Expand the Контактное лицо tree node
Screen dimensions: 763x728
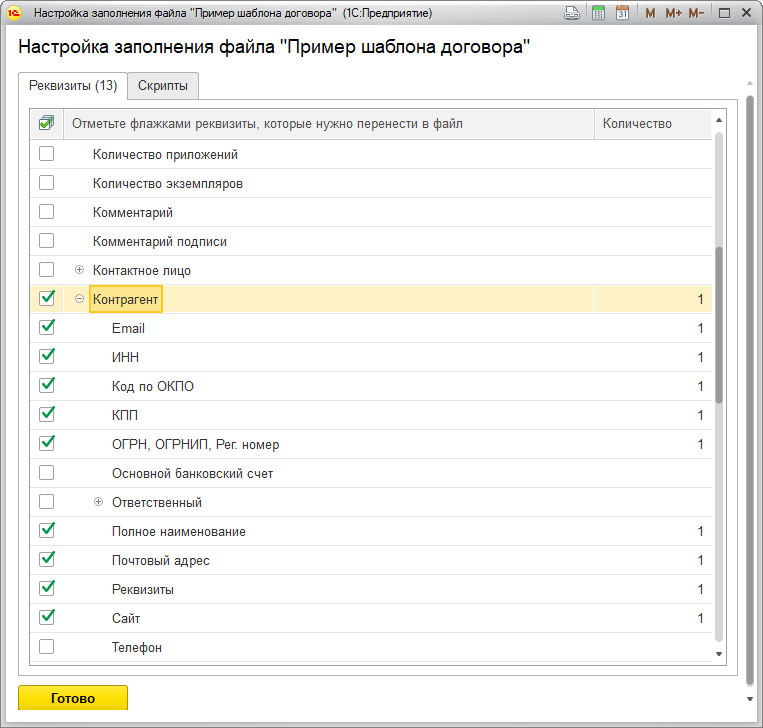80,270
